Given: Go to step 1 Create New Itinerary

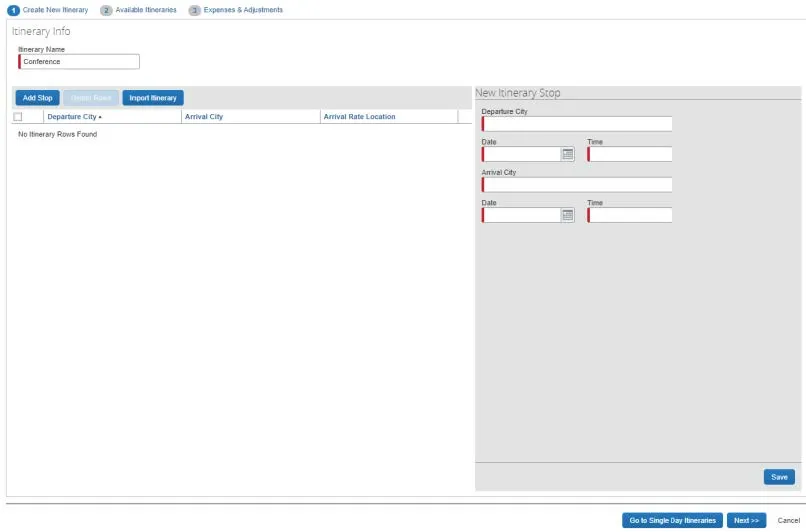Looking at the screenshot, I should tap(47, 10).
